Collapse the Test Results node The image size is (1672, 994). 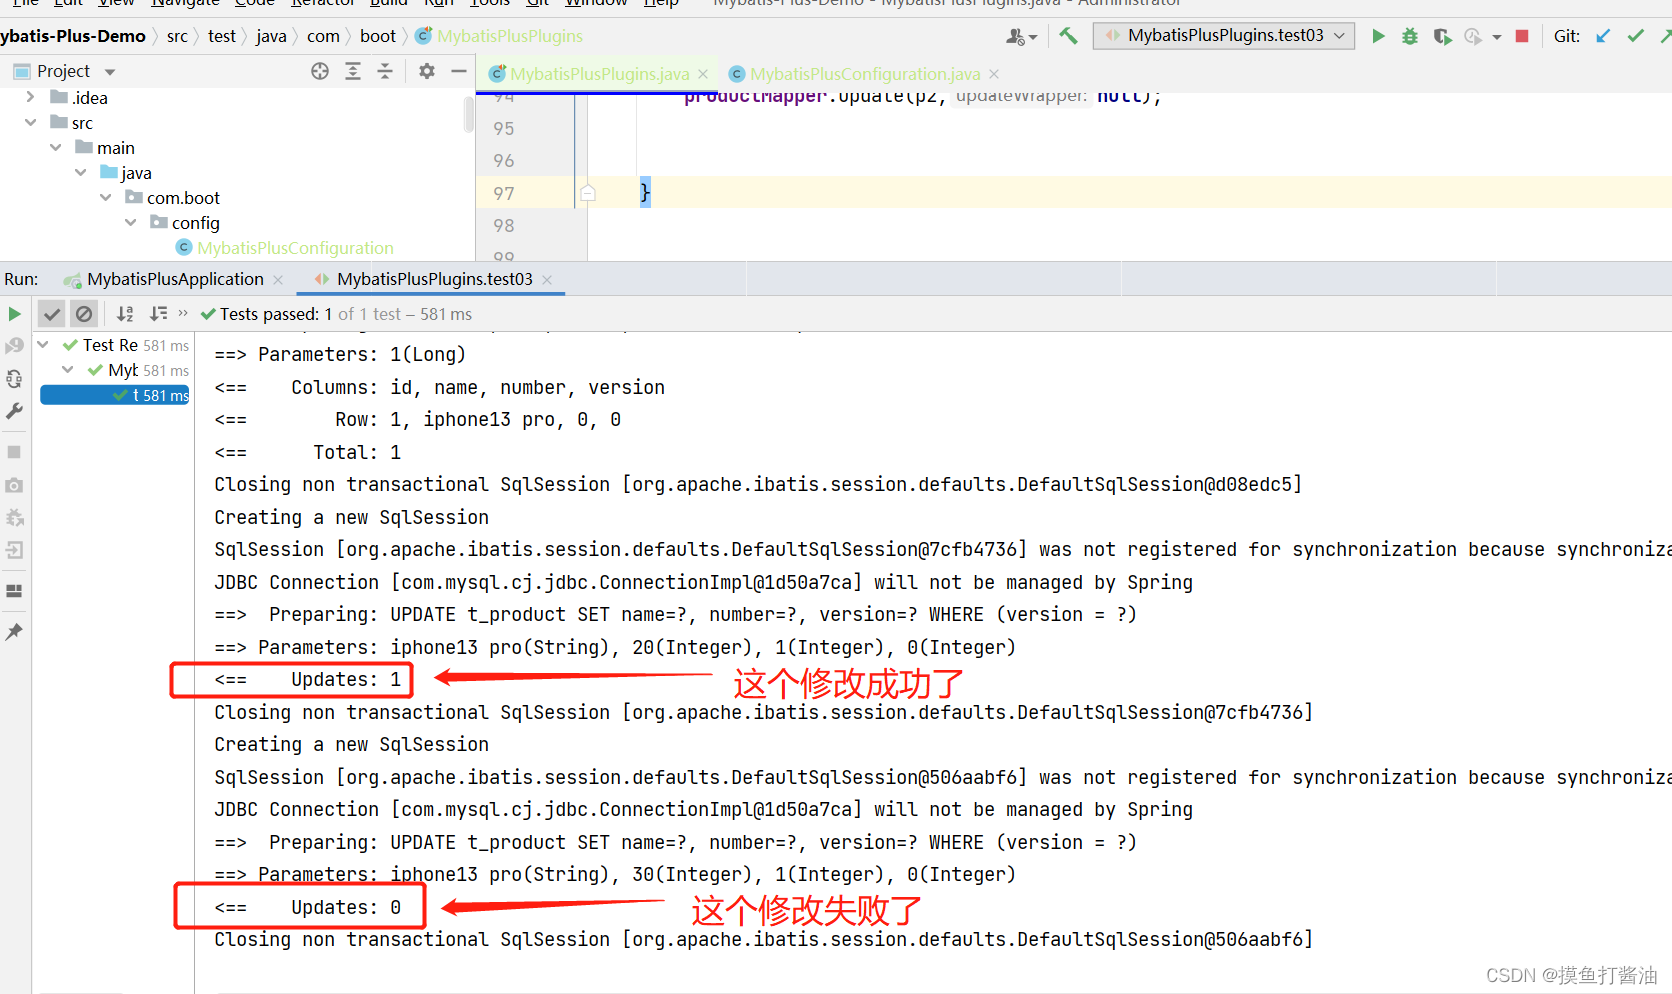(x=43, y=344)
